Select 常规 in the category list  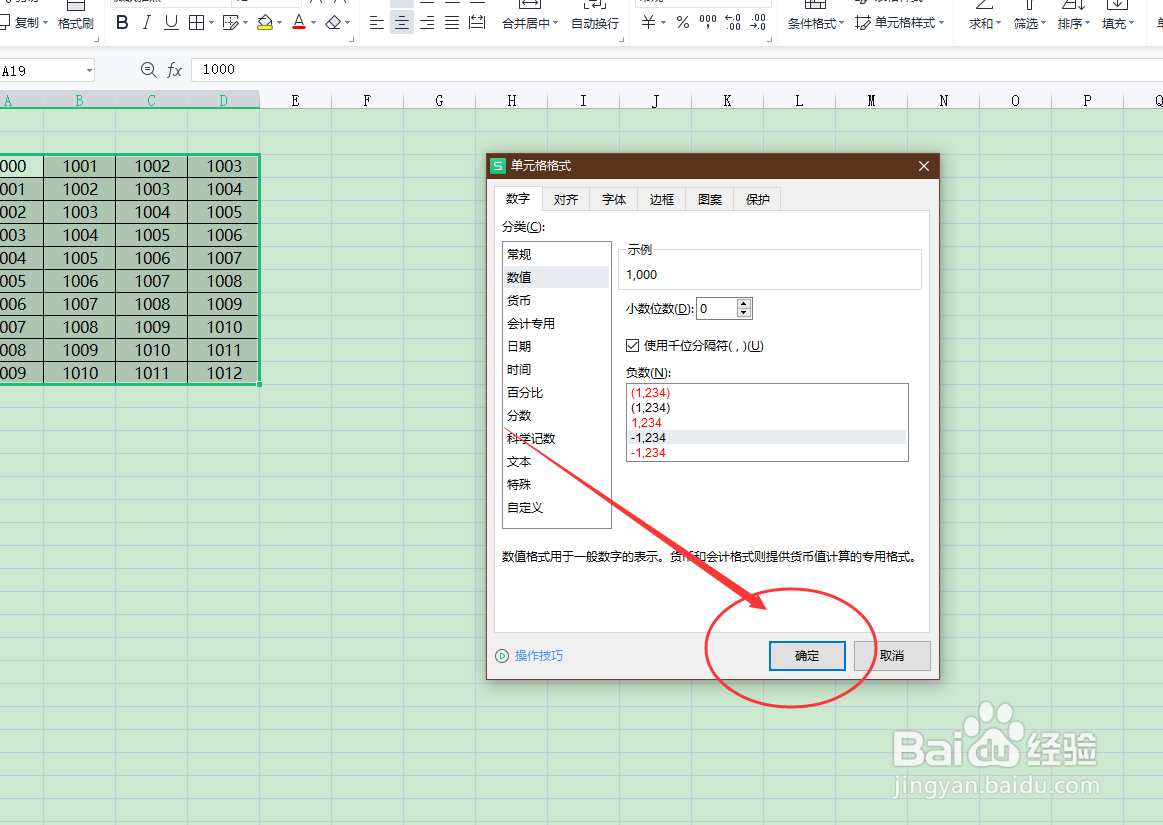(556, 254)
